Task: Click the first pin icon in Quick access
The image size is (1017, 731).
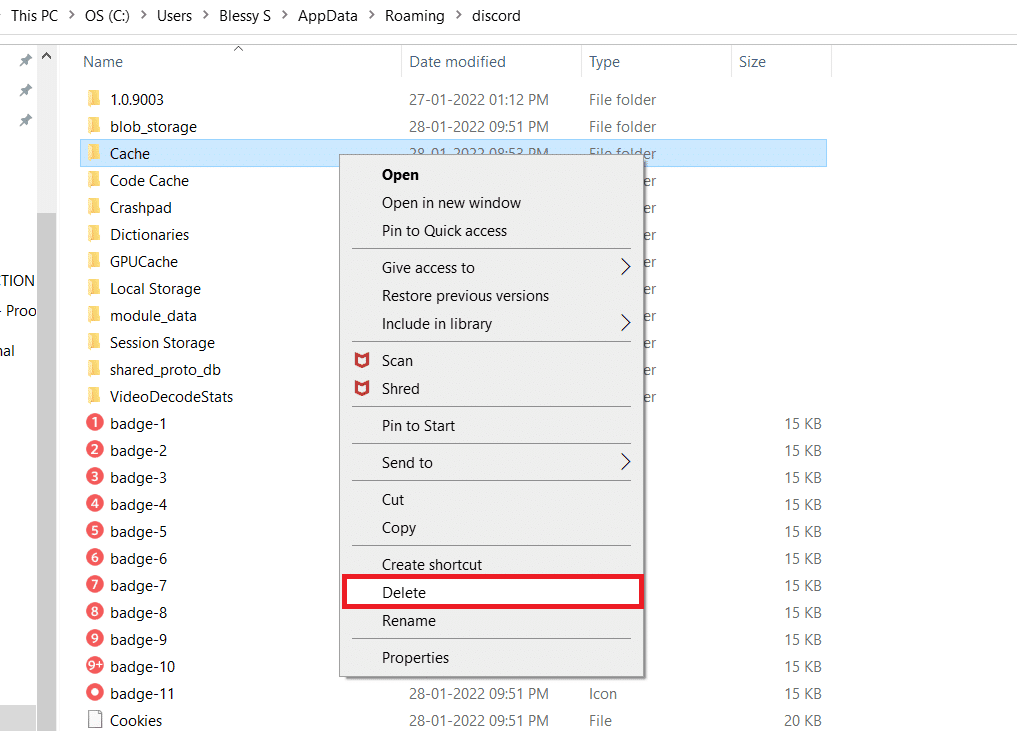Action: coord(26,62)
